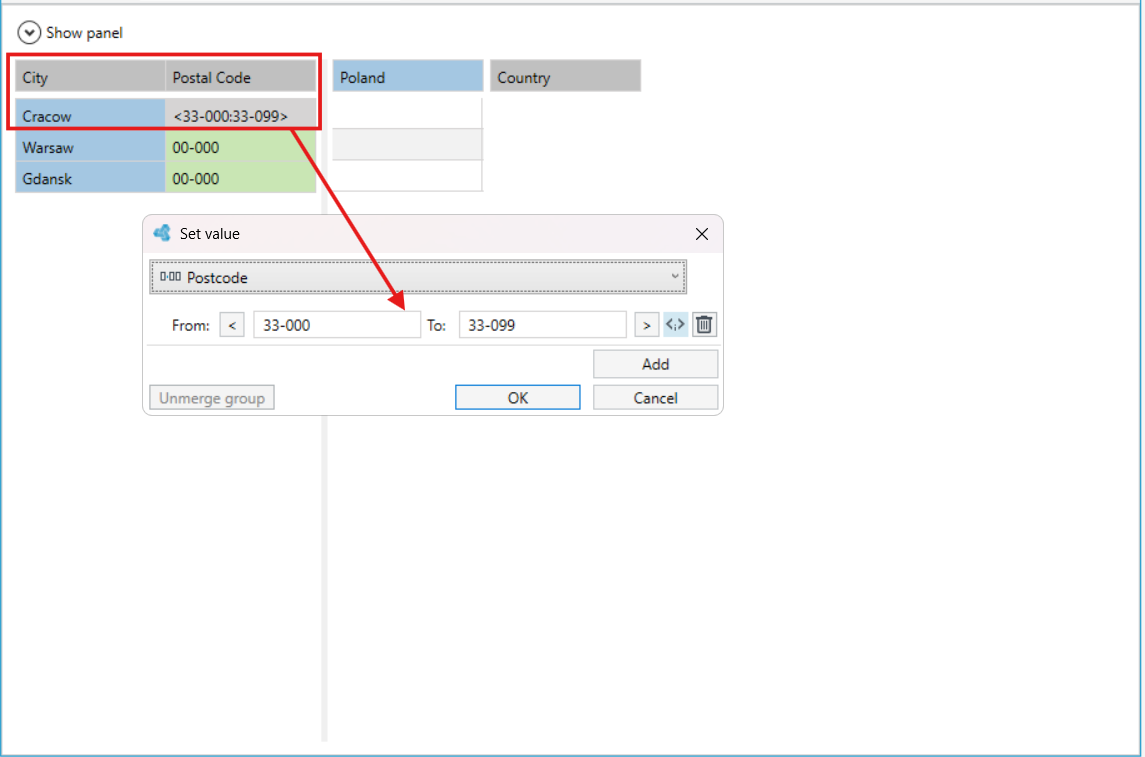Open the Postcode type dropdown

418,277
